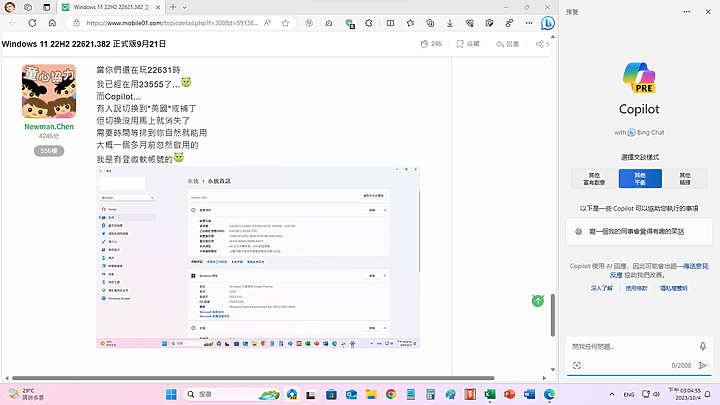Share the forum thread

coord(542,44)
